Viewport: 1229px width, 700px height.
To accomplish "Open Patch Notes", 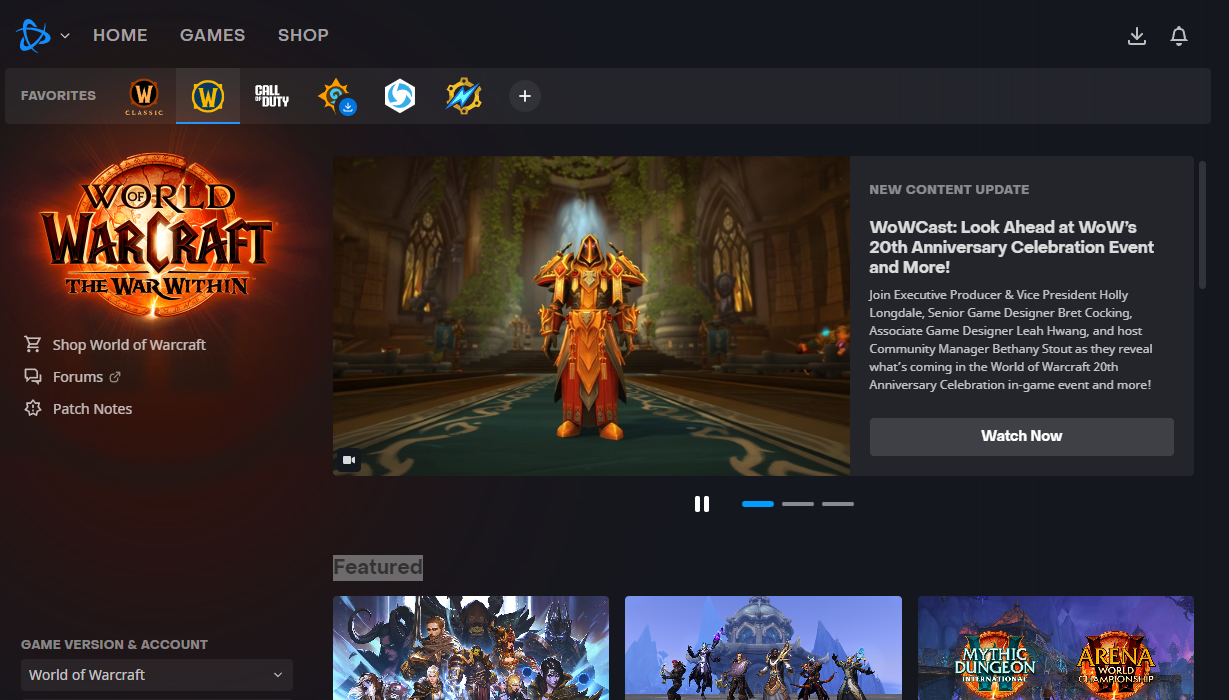I will [x=92, y=409].
